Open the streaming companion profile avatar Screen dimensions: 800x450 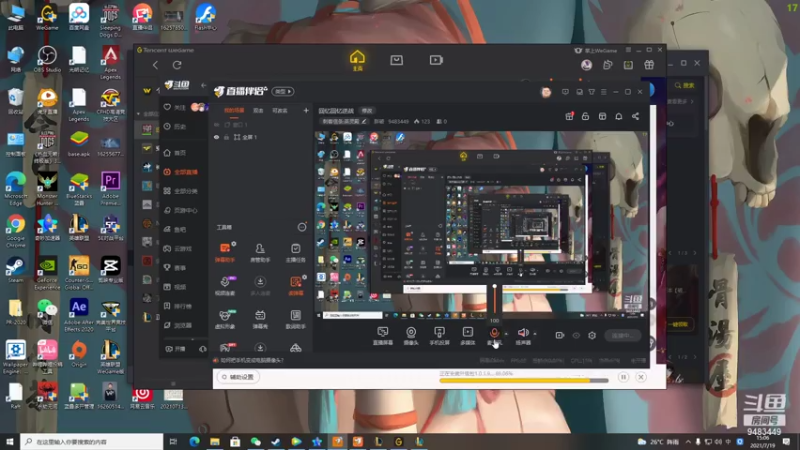click(x=546, y=92)
